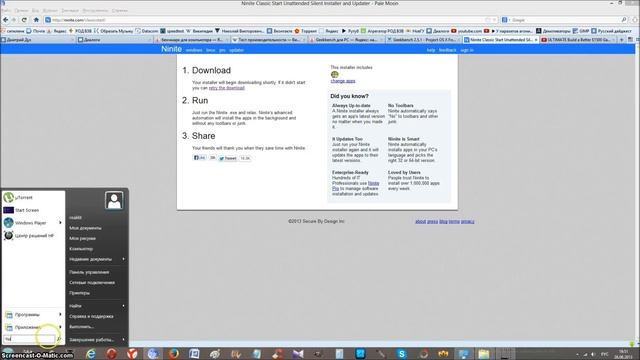Open the help link in the Ninite header
Viewport: 640px width, 360px height.
(431, 50)
